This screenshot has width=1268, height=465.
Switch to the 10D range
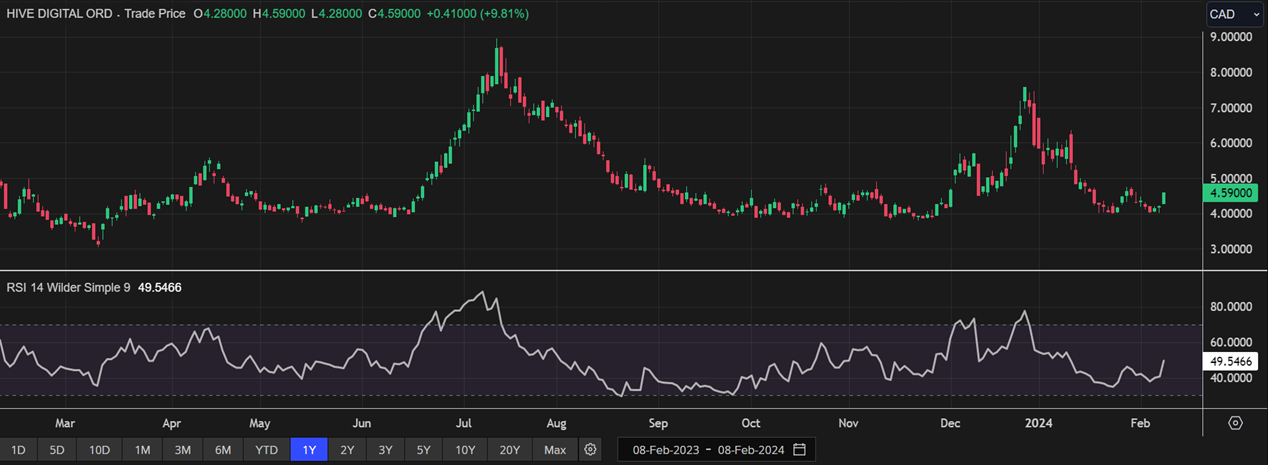[99, 450]
